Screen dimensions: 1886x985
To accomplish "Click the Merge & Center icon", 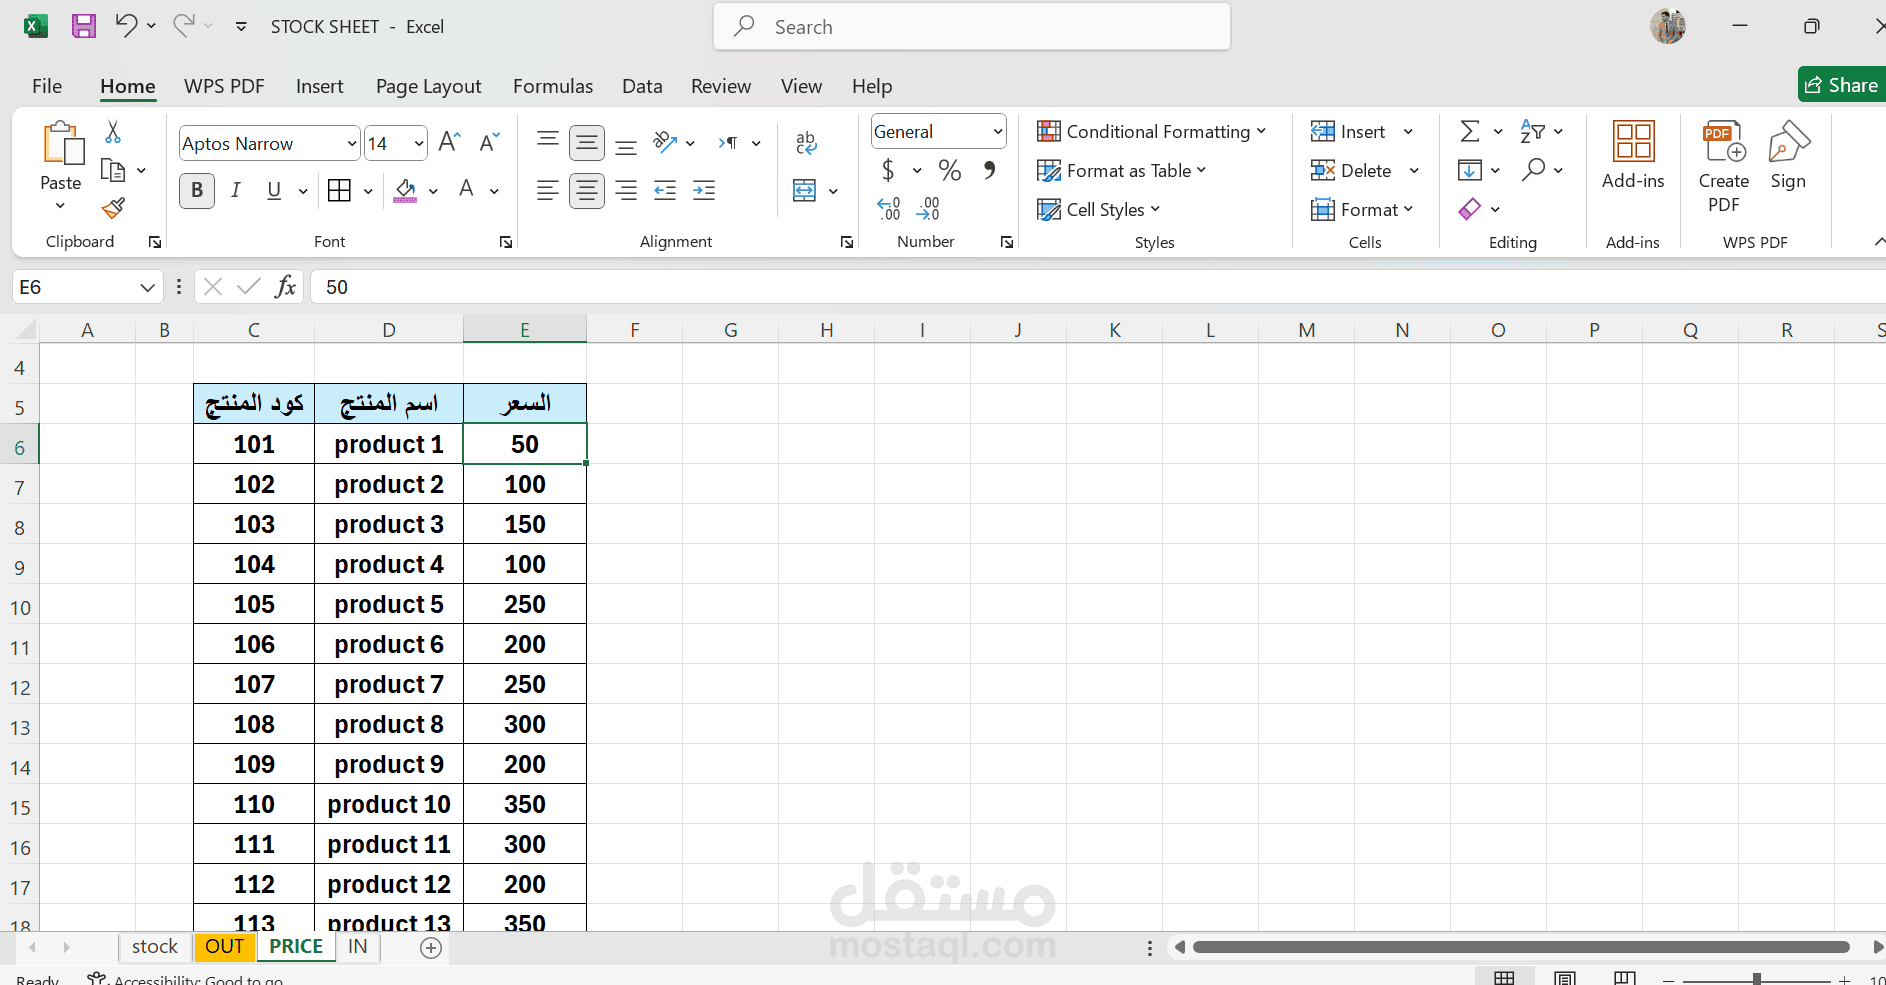I will [x=805, y=190].
